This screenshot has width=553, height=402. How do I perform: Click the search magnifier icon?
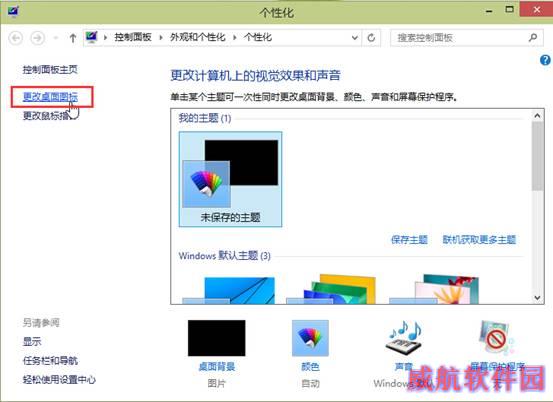[533, 37]
